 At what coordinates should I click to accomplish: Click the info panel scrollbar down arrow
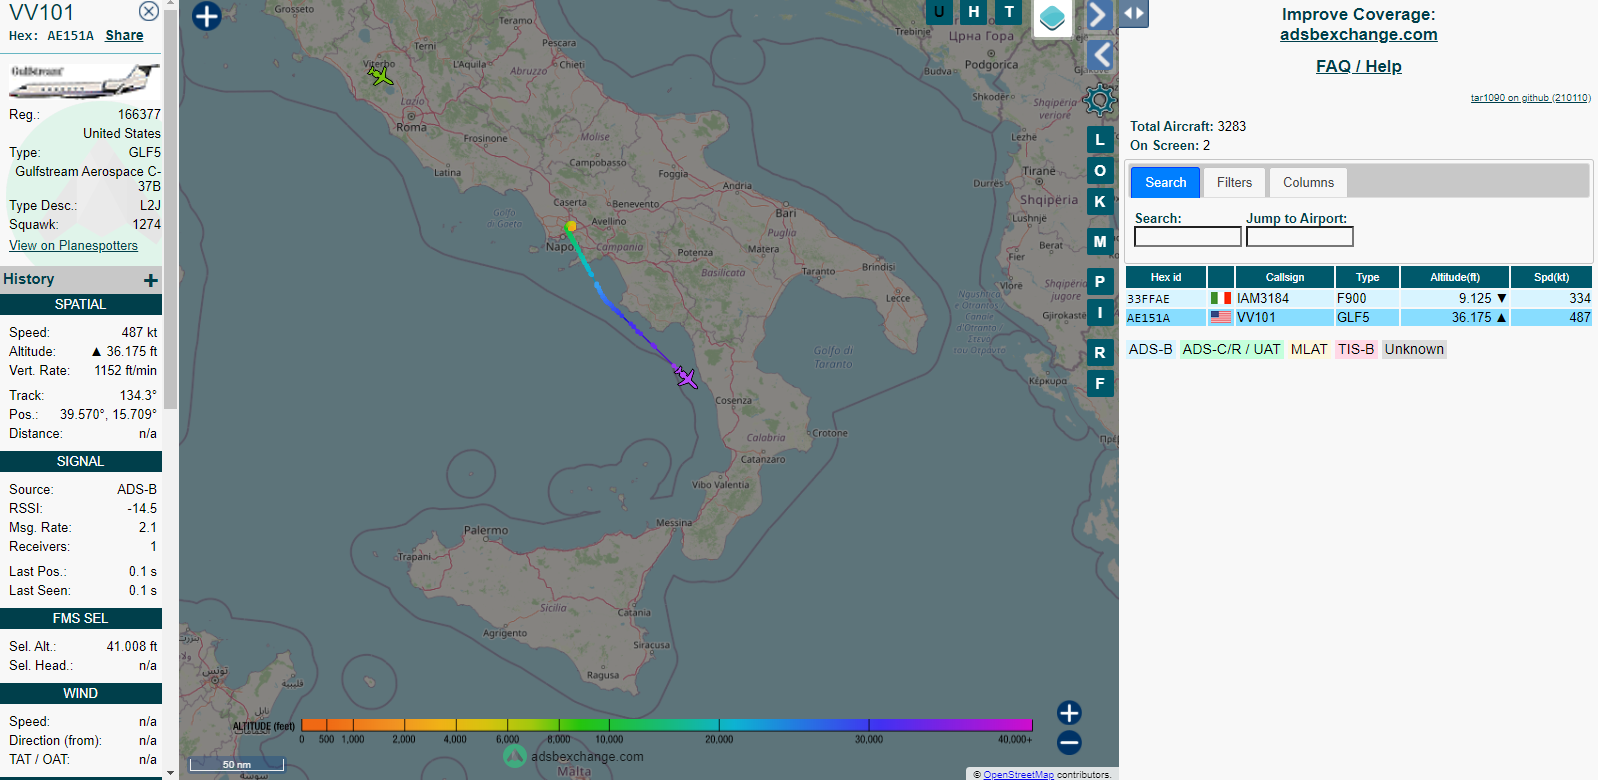pos(170,772)
